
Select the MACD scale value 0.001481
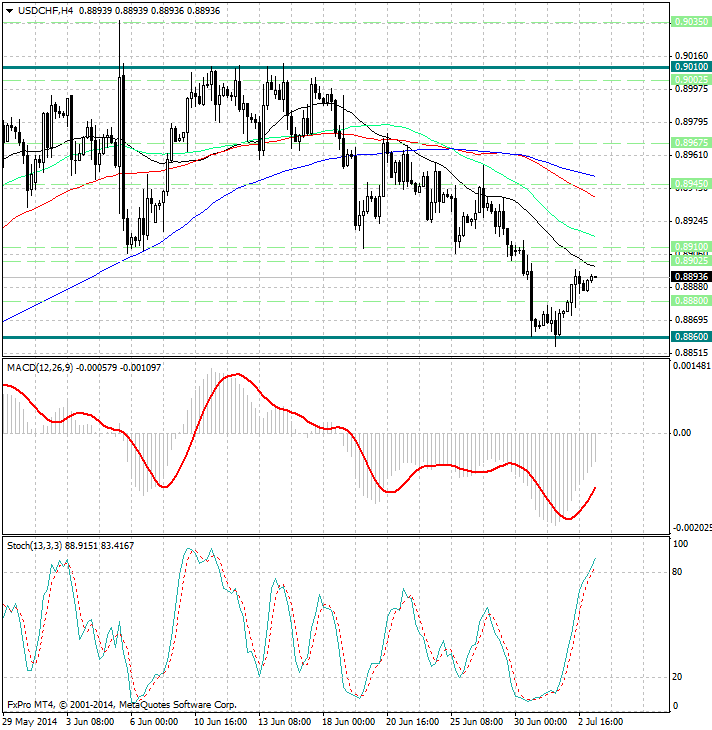click(x=692, y=366)
